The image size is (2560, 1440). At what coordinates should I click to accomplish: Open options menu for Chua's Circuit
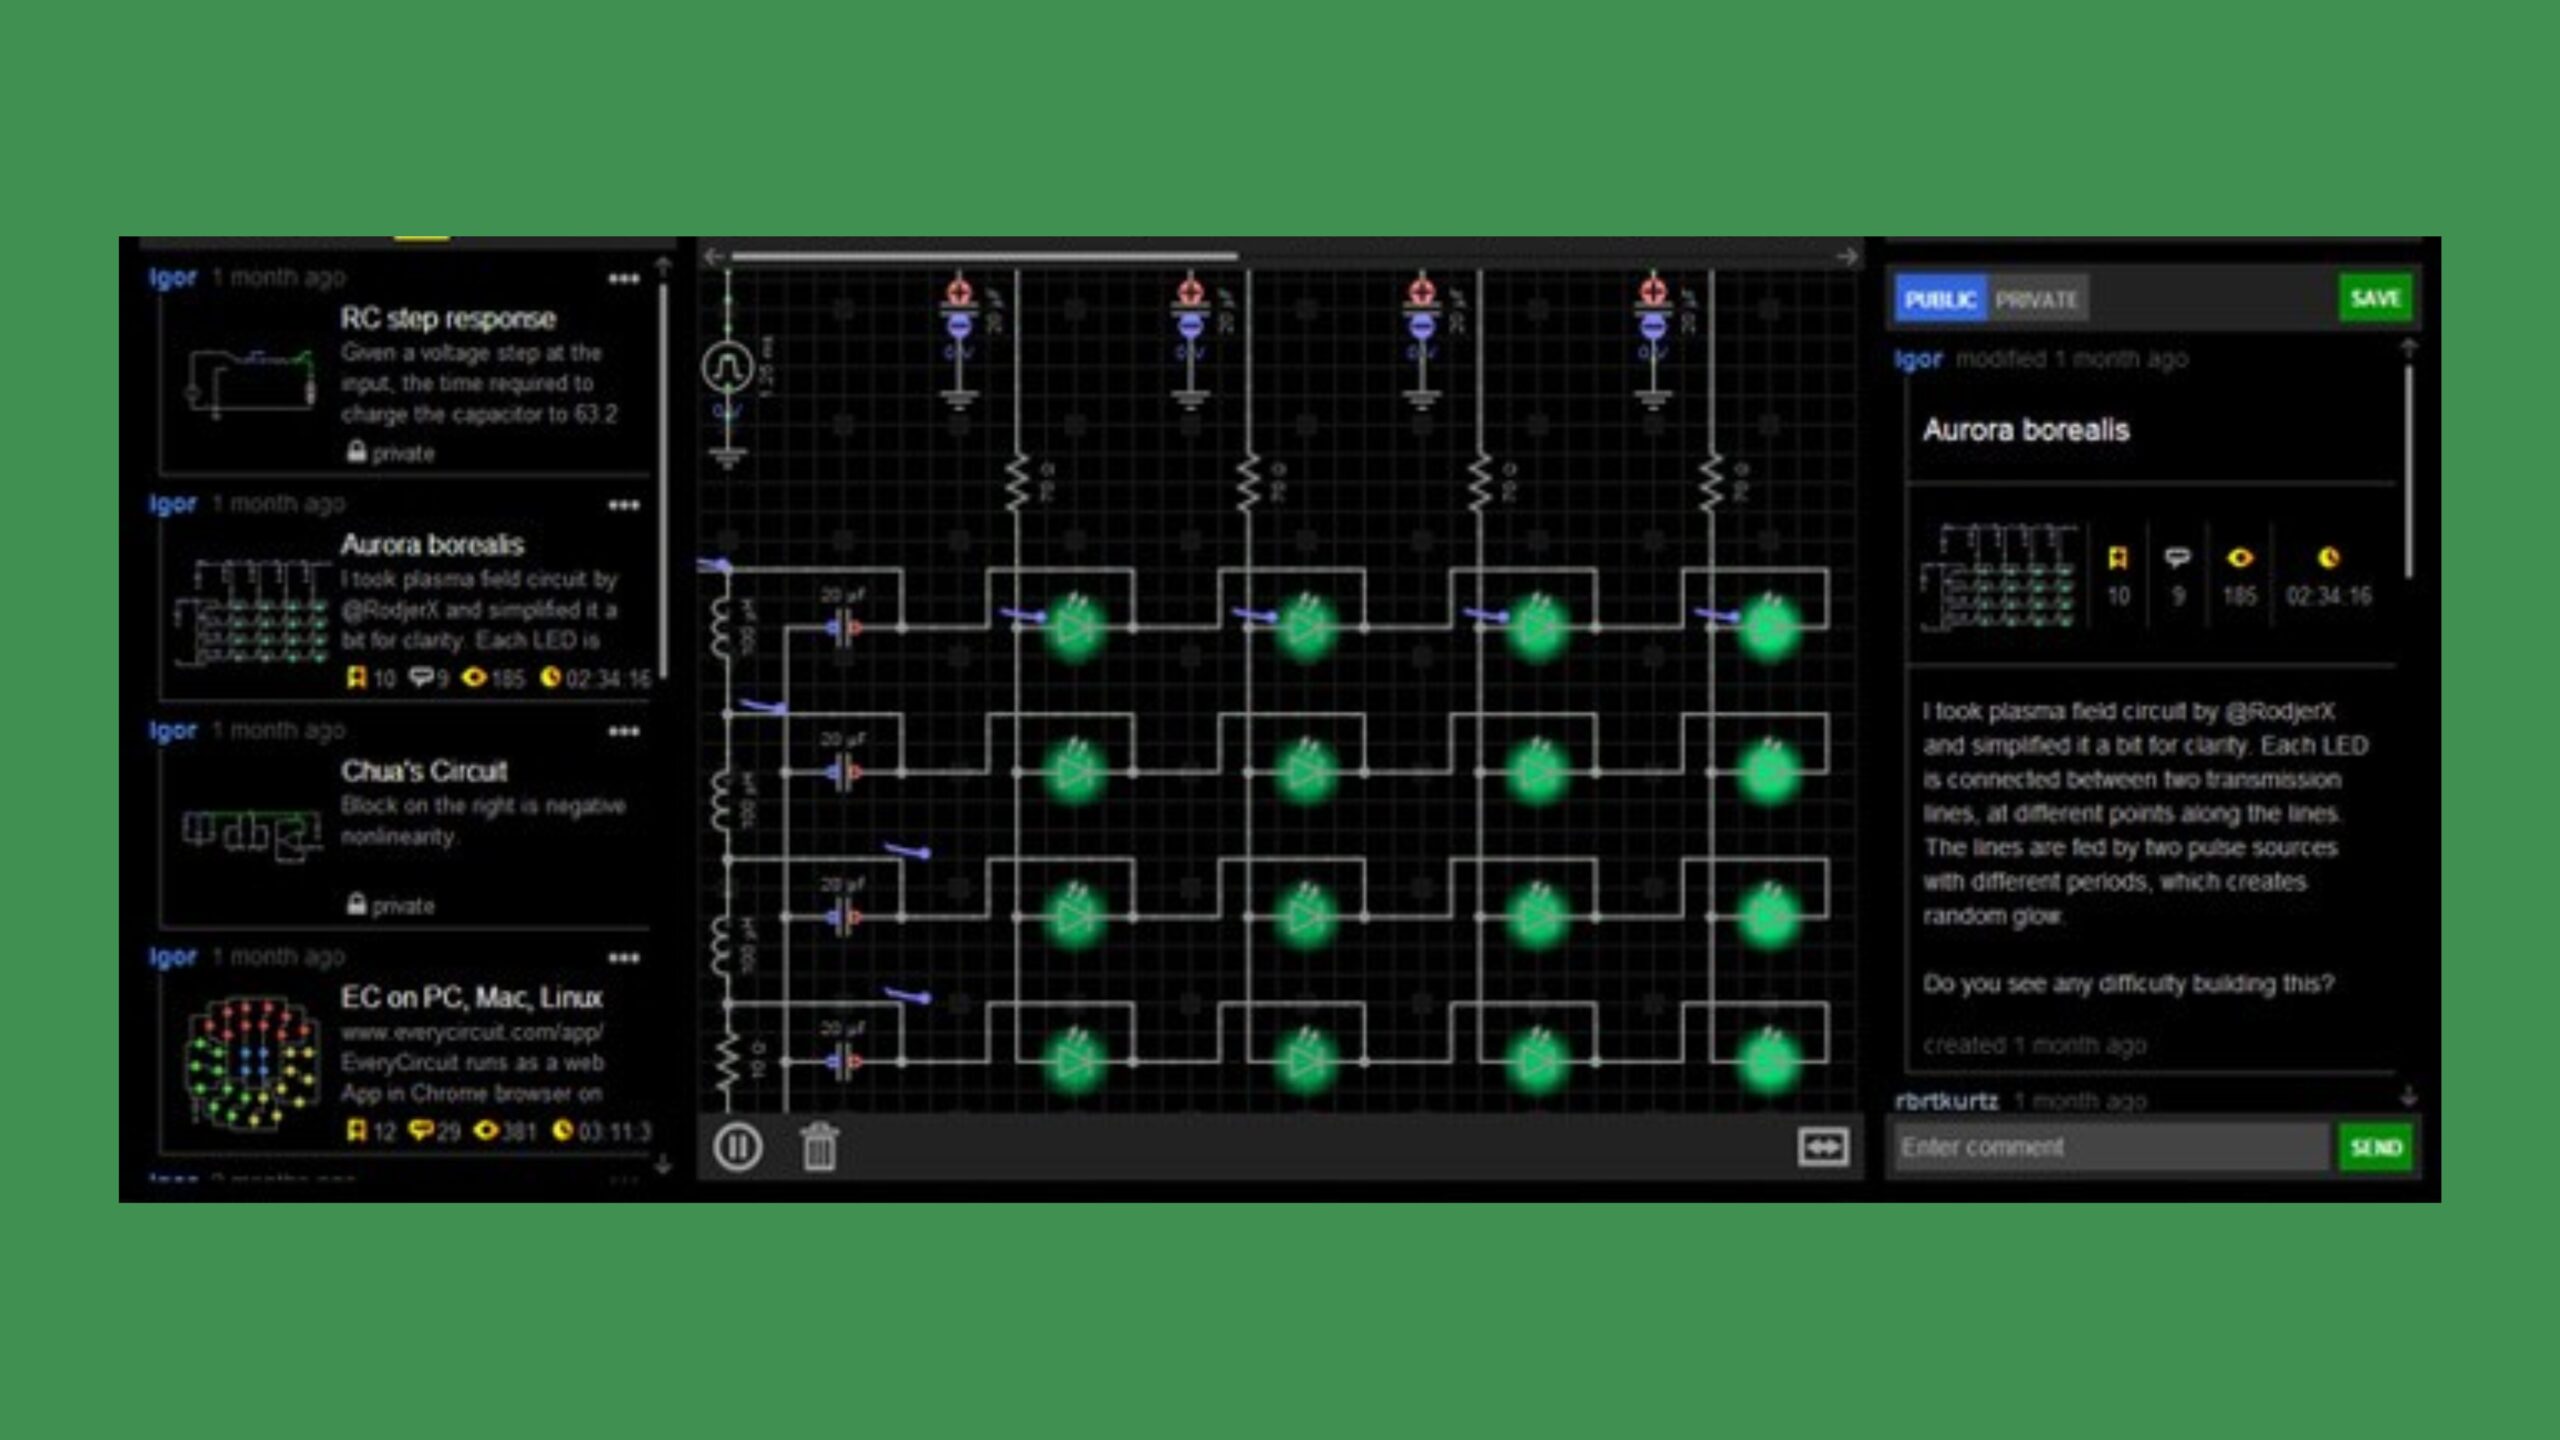624,732
